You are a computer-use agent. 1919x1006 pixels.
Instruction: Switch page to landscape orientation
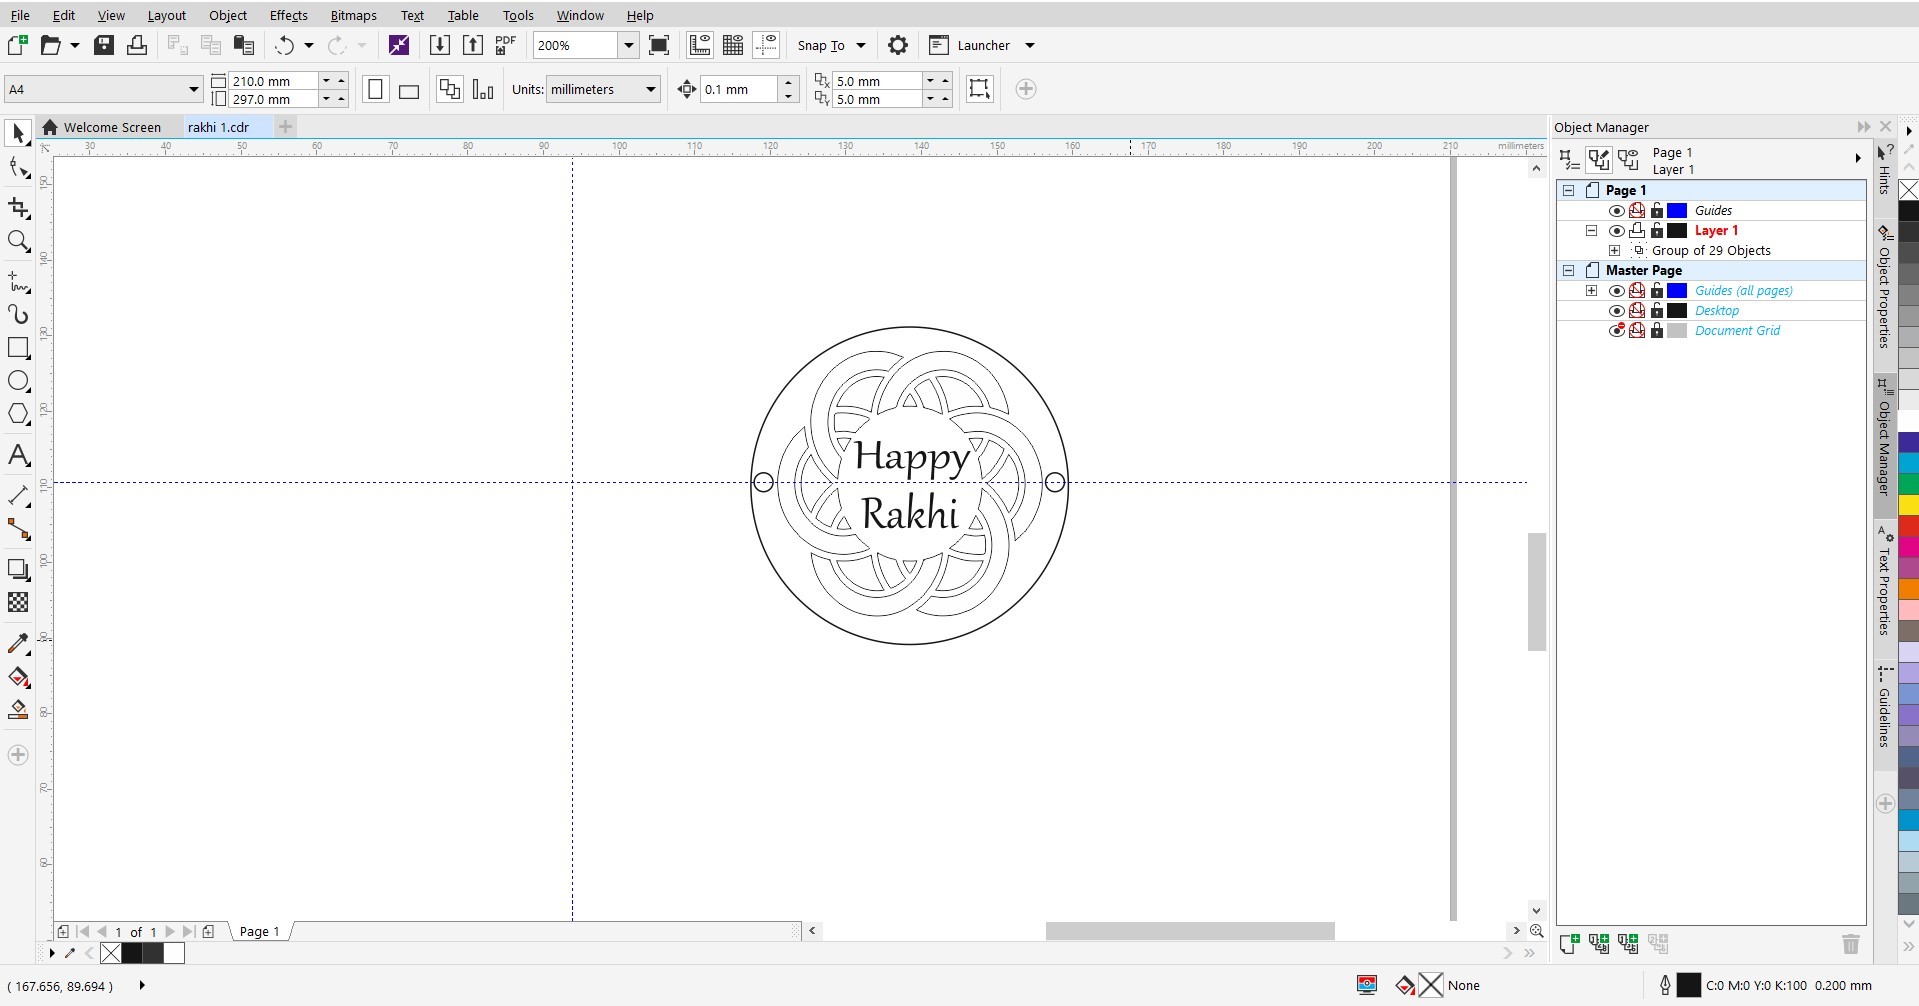[x=409, y=90]
